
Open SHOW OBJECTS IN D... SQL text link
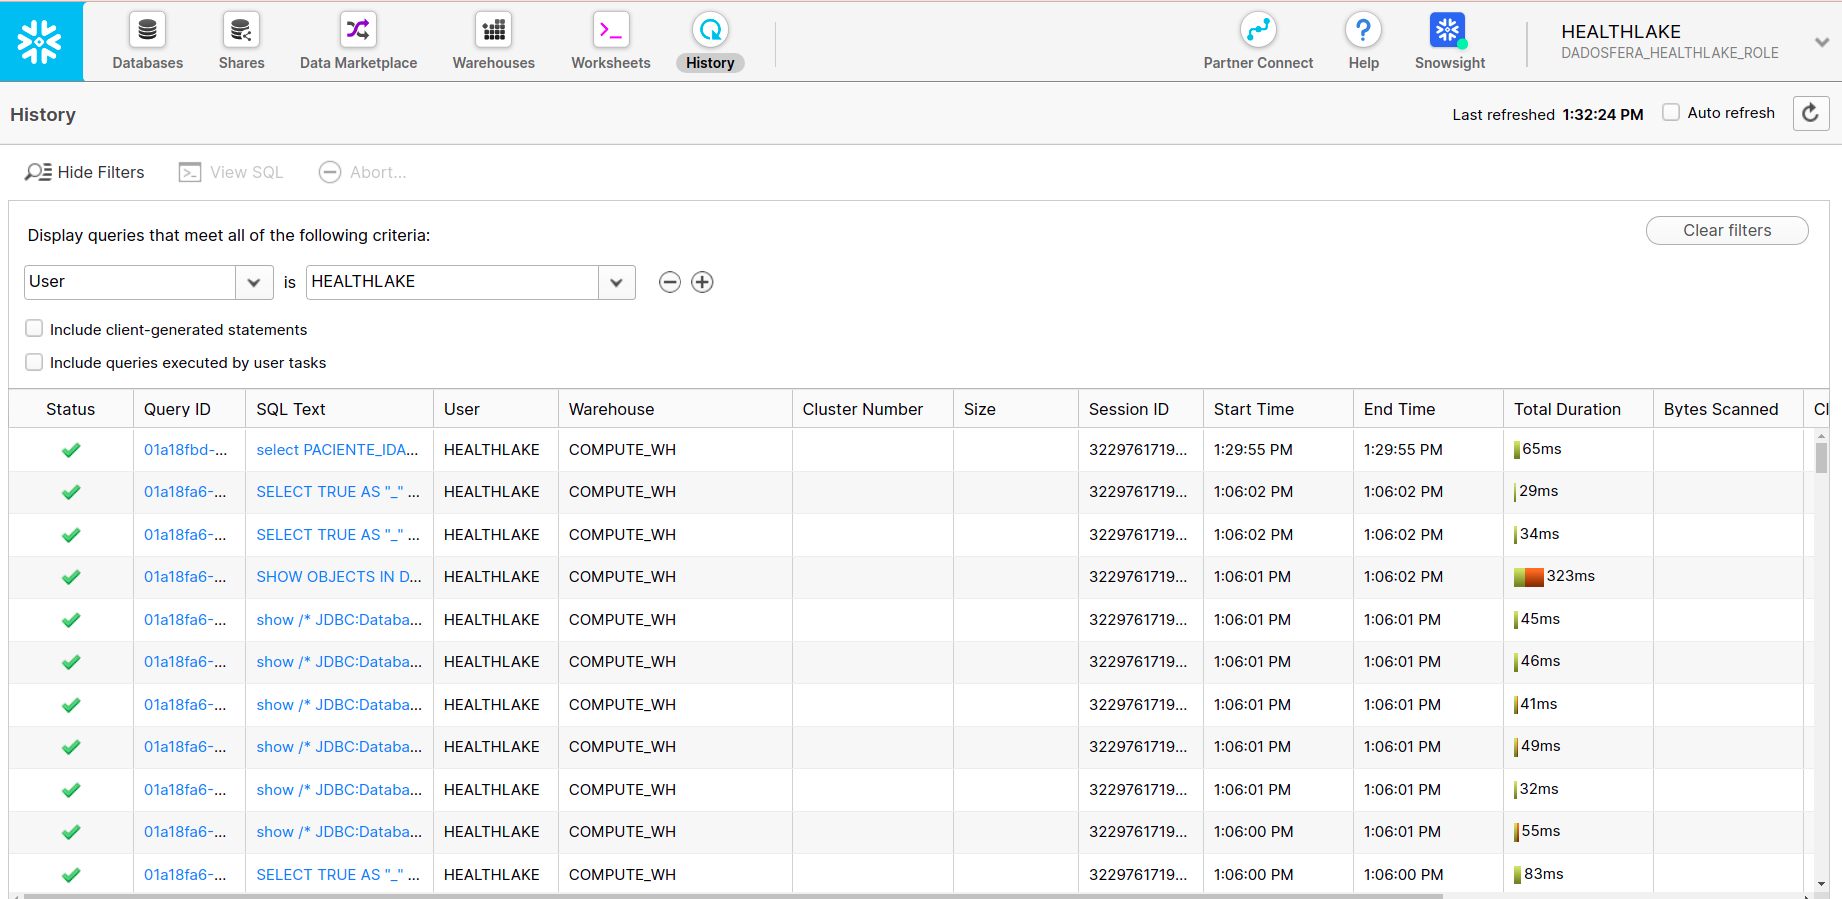[x=339, y=577]
